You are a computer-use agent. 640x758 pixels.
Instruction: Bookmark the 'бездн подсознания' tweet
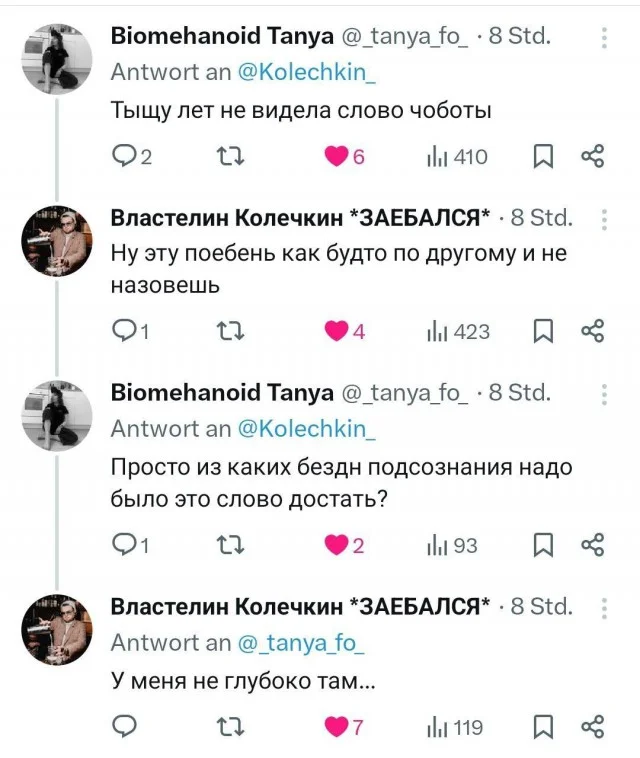545,544
